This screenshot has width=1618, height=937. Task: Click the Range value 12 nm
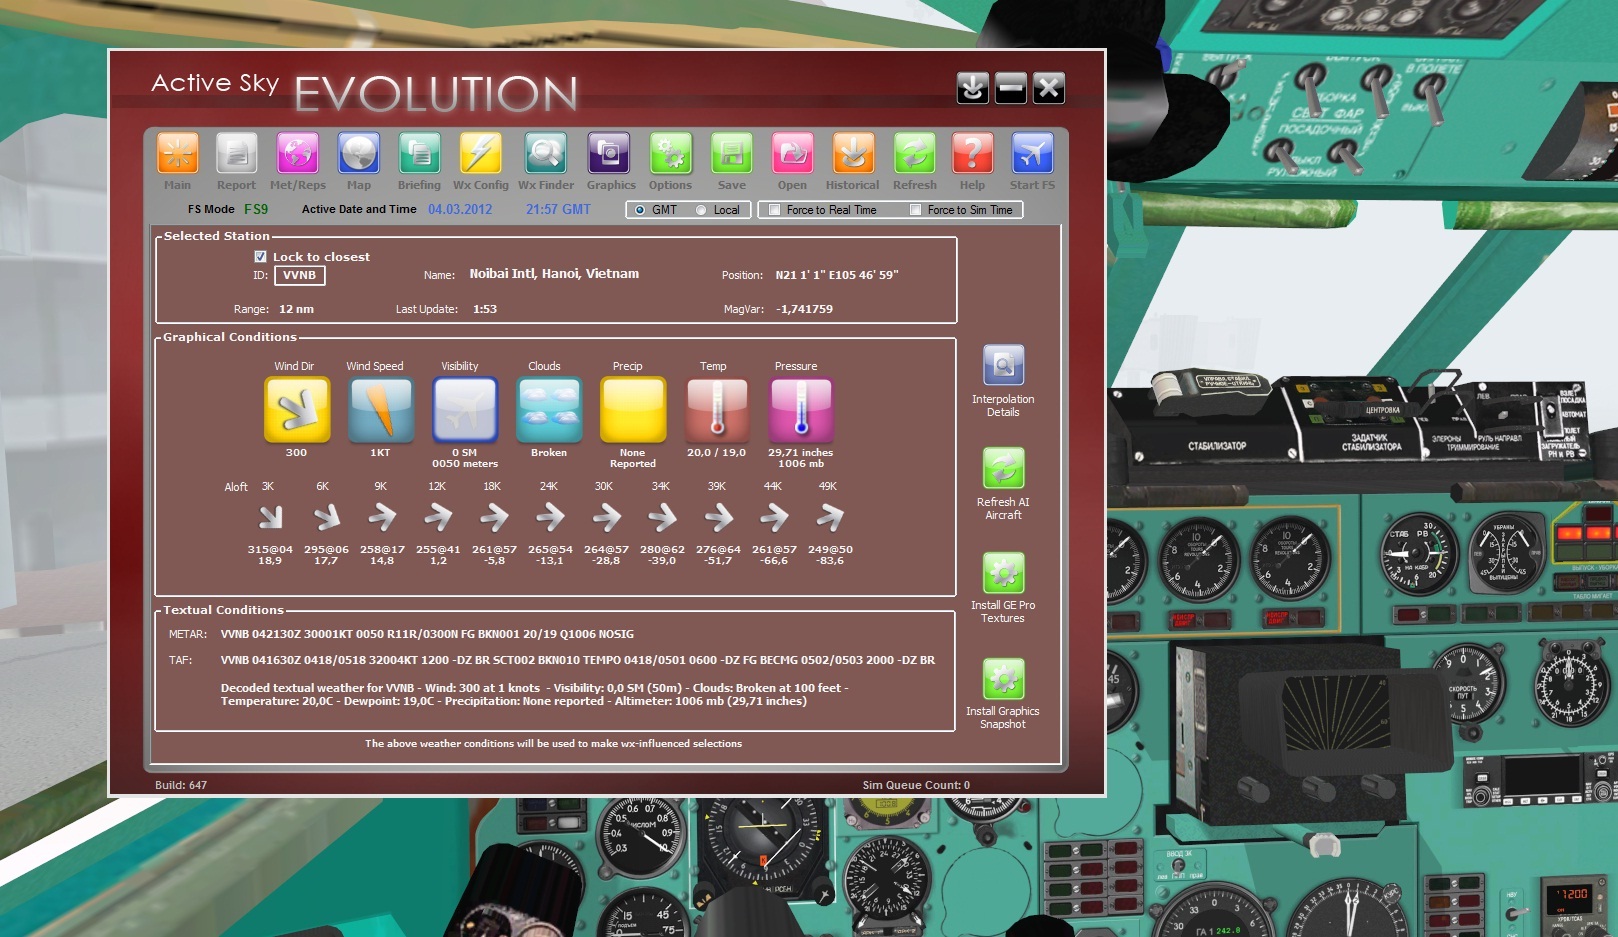[x=296, y=309]
